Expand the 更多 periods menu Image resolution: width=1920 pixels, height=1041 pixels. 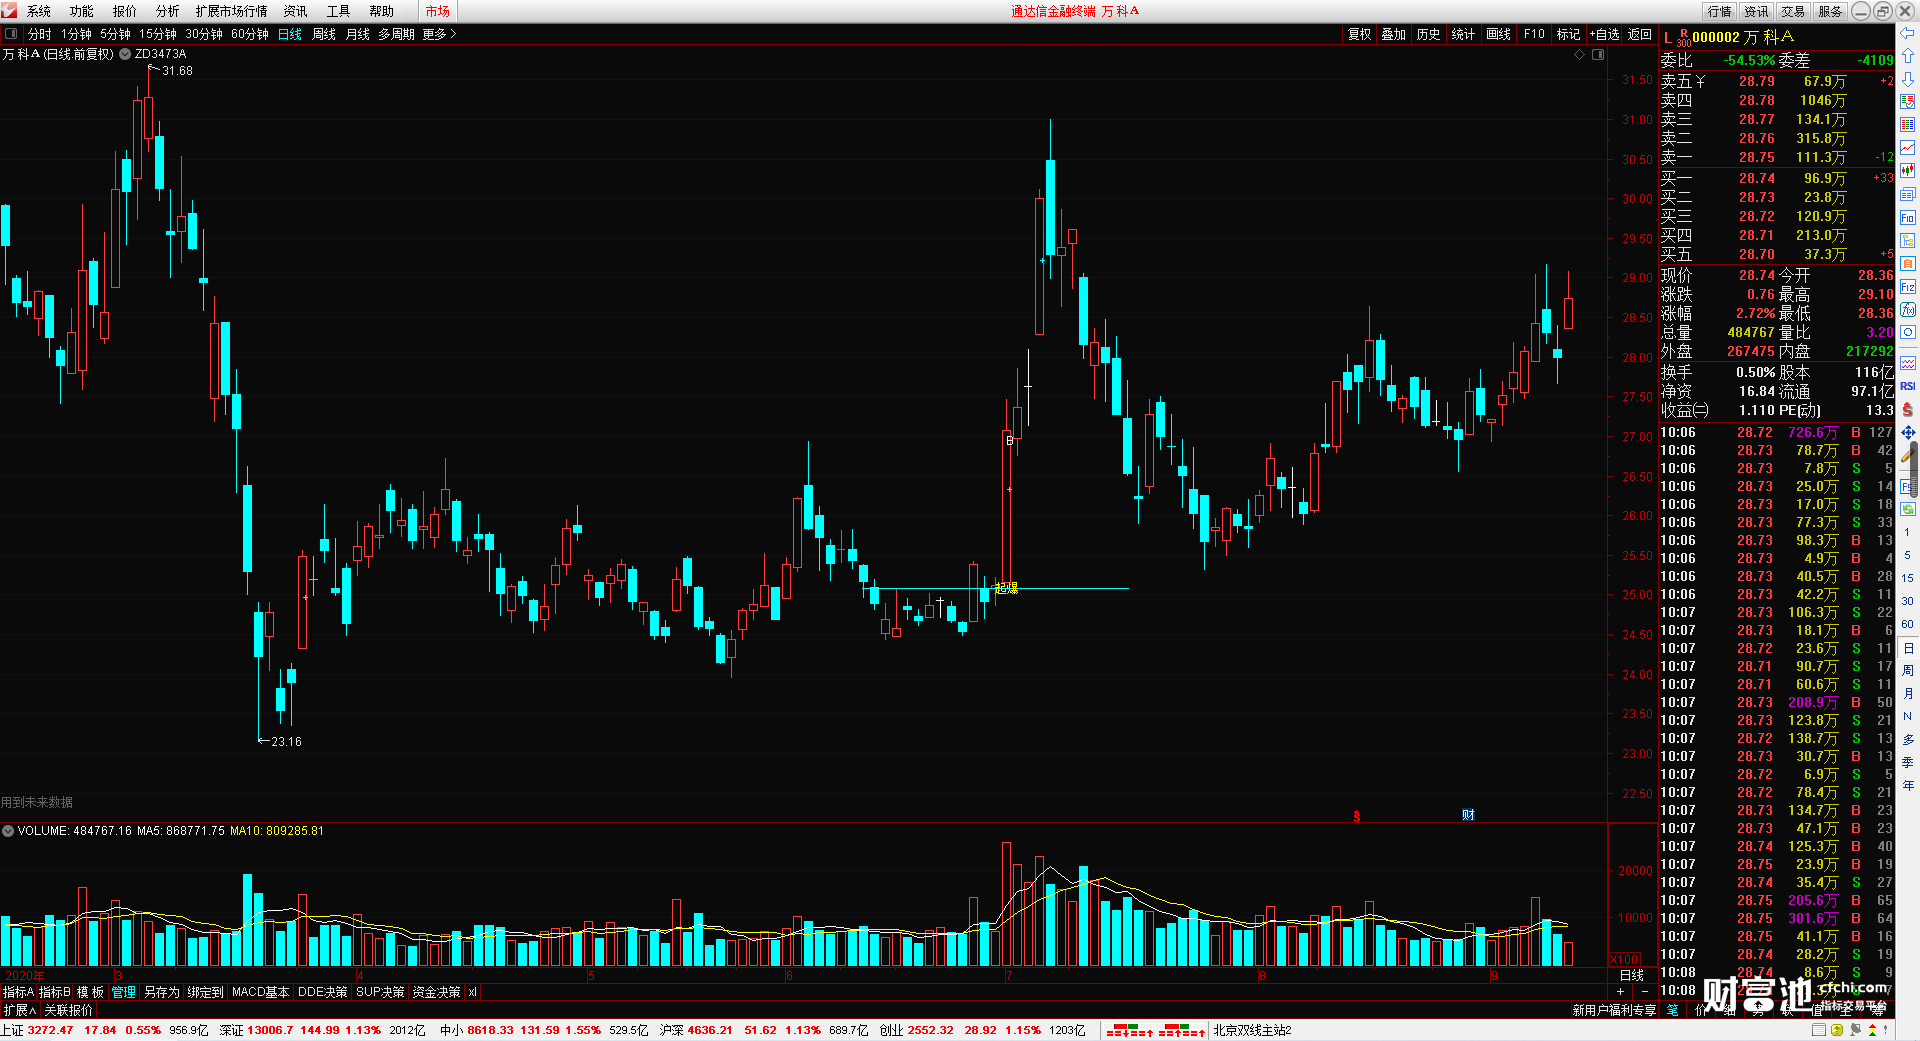439,34
